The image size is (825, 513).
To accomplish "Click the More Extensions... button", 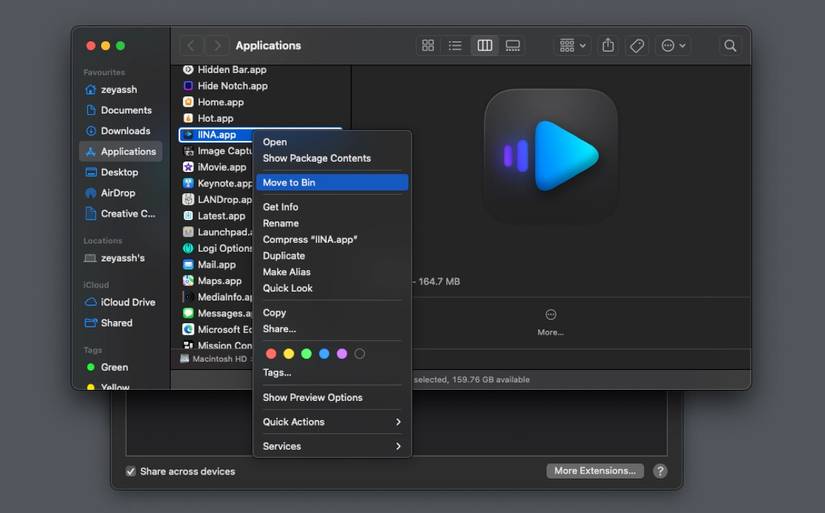I will (595, 471).
